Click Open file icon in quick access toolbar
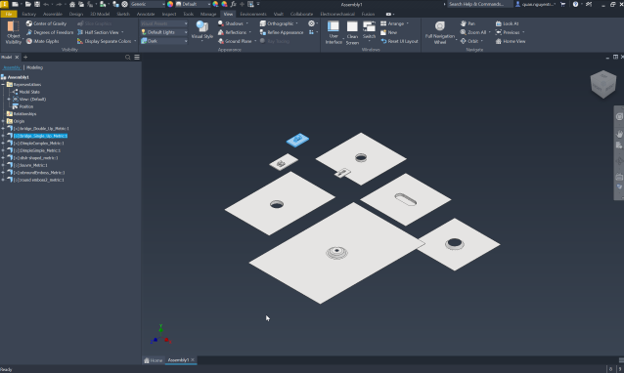 [28, 4]
